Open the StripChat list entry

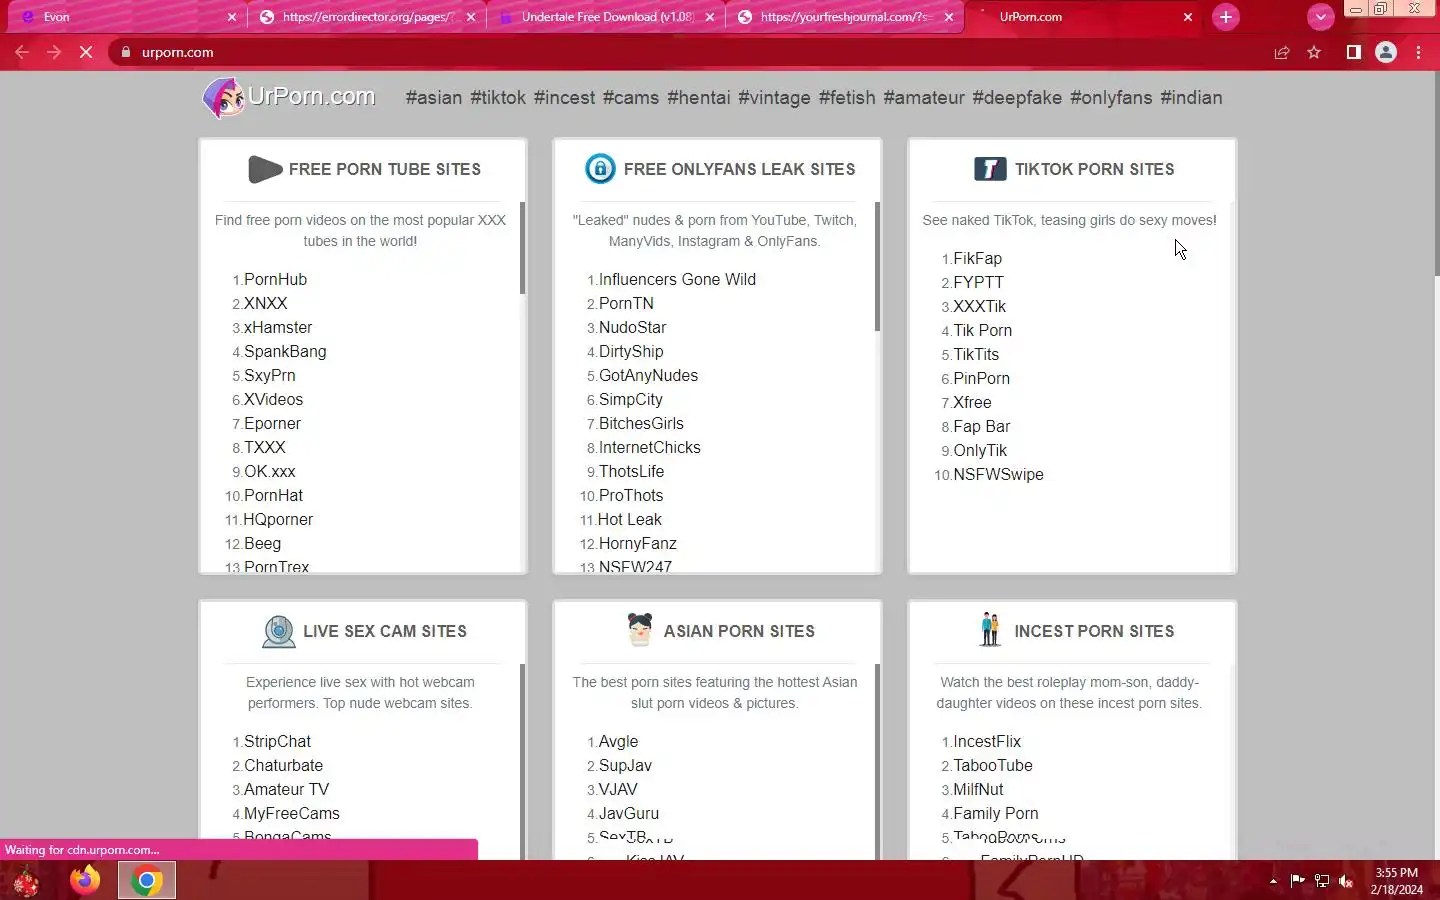[278, 741]
